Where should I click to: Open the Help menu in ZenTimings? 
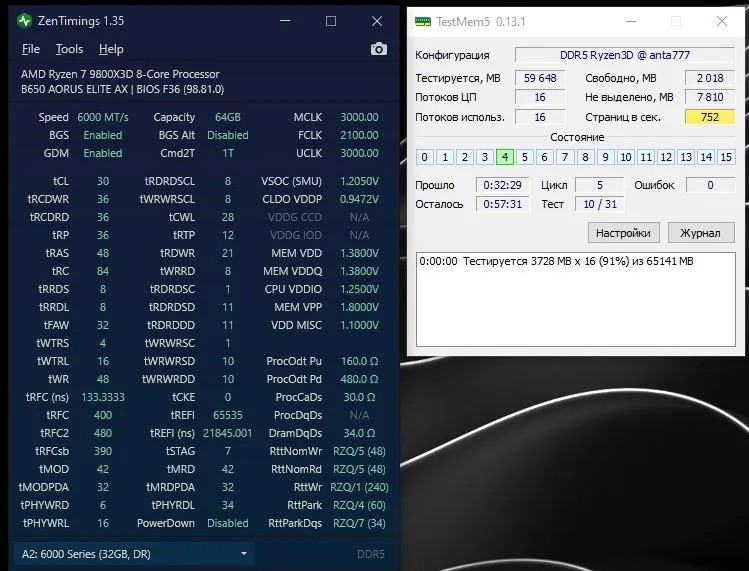[x=111, y=49]
